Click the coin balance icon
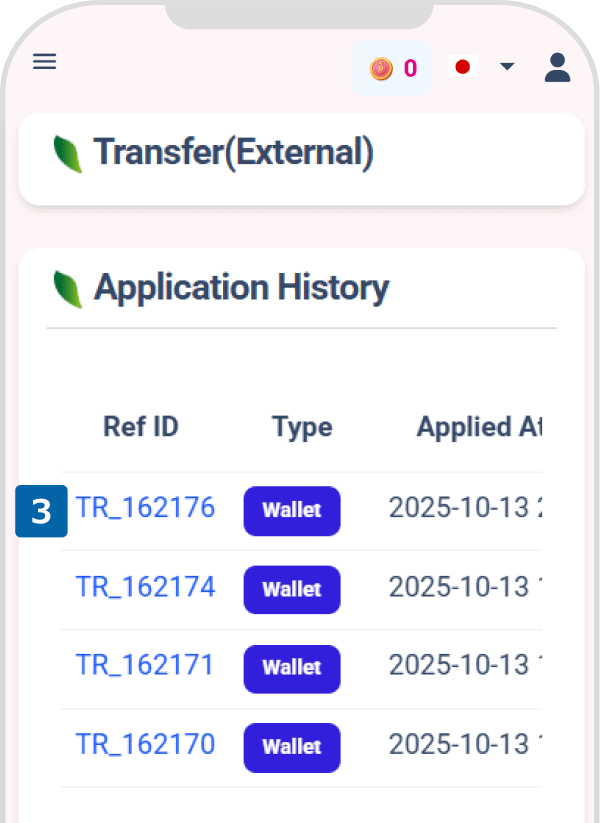The image size is (600, 823). [381, 69]
